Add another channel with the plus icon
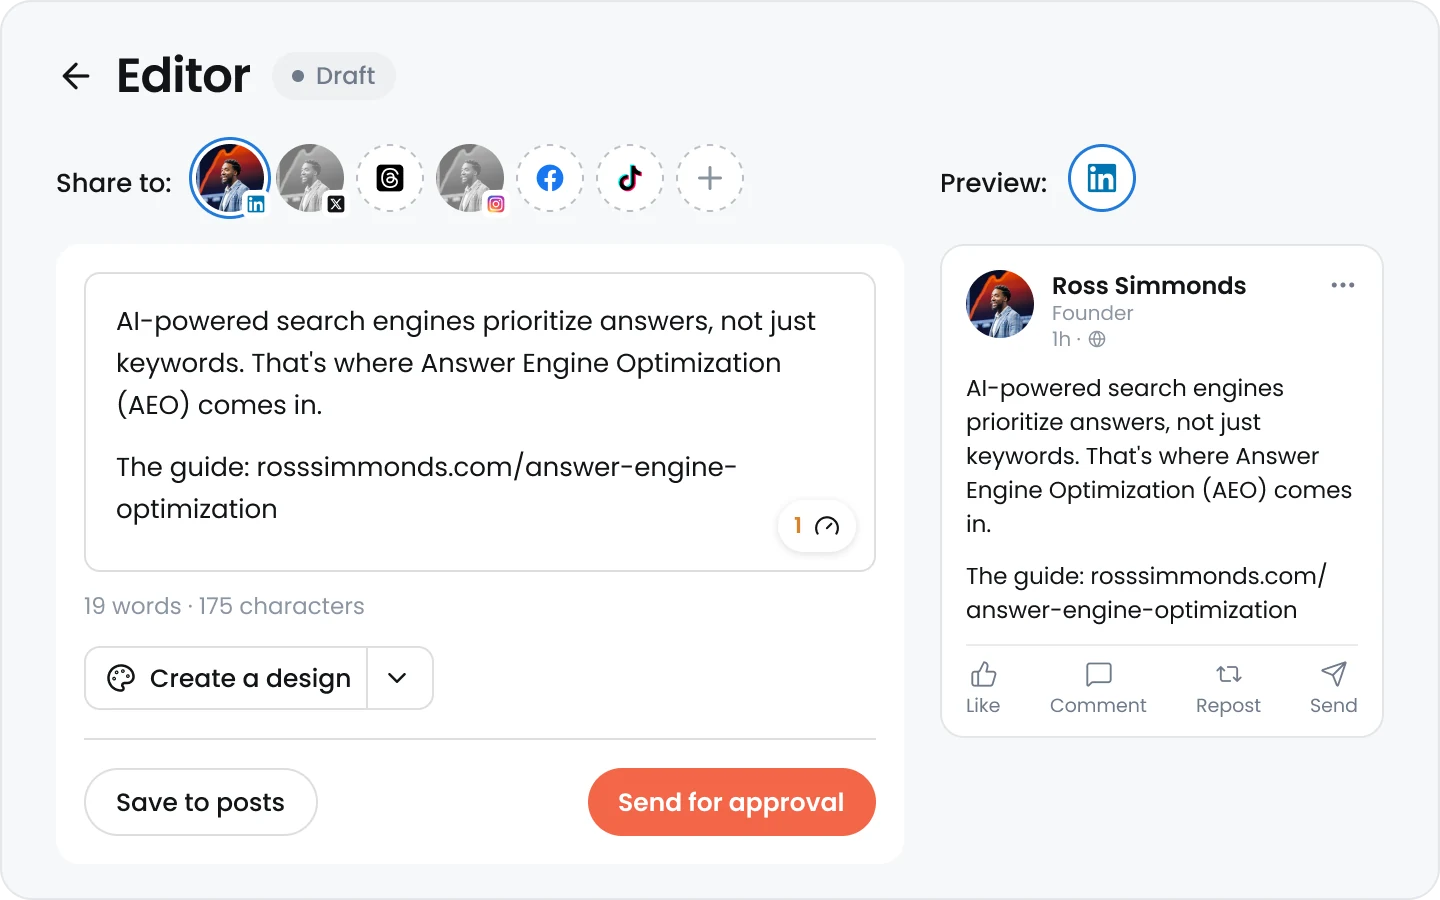The image size is (1440, 900). pos(710,178)
